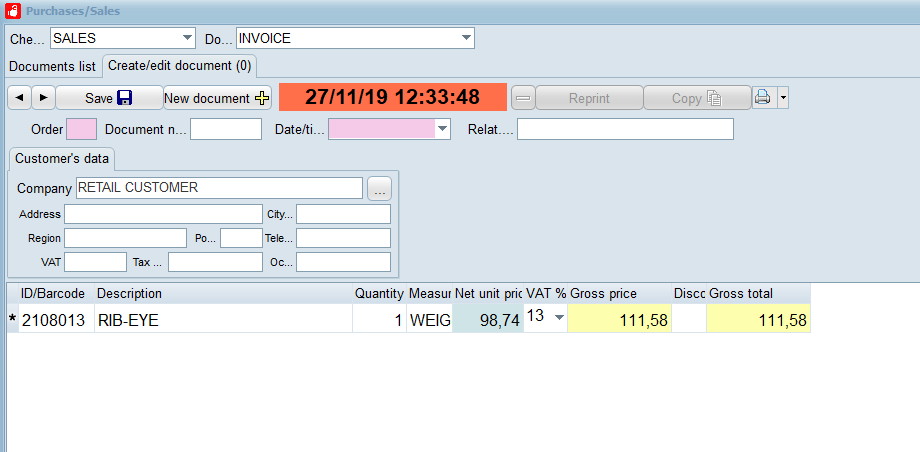Open customer browse button with ellipsis
Image resolution: width=920 pixels, height=452 pixels.
[x=380, y=189]
